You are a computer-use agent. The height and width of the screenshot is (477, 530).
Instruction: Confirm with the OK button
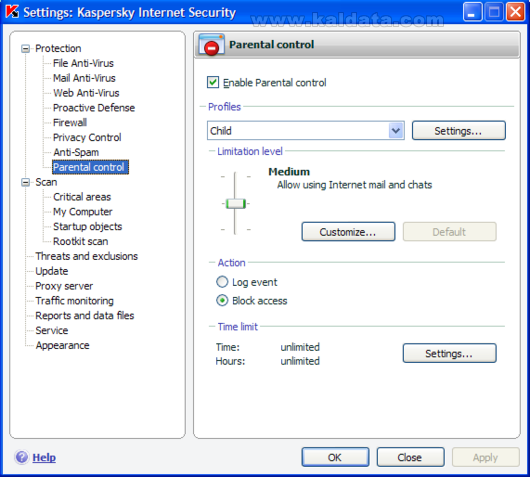[x=335, y=457]
